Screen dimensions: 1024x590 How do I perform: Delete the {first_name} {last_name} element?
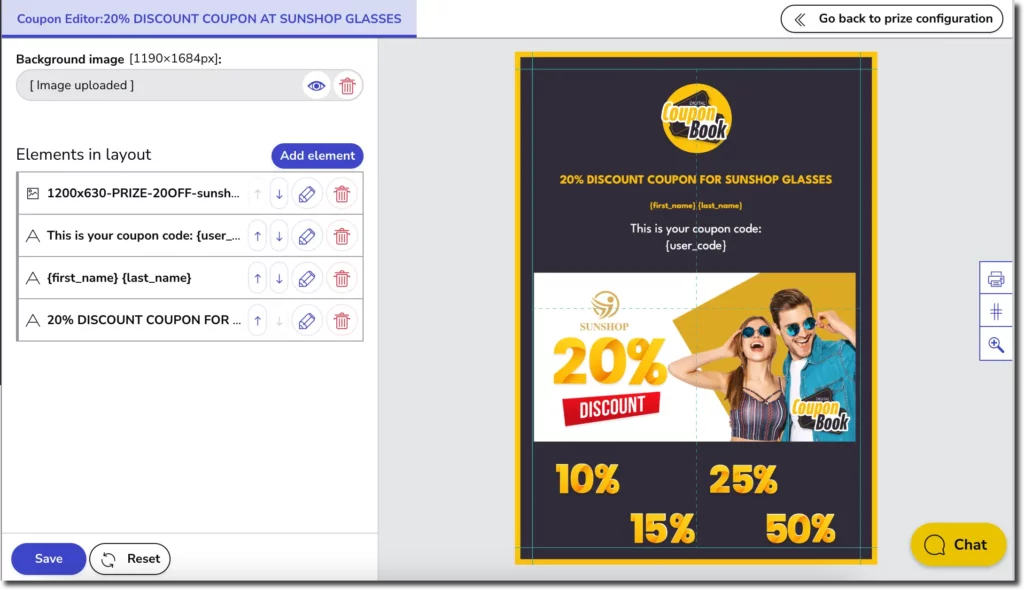coord(342,278)
